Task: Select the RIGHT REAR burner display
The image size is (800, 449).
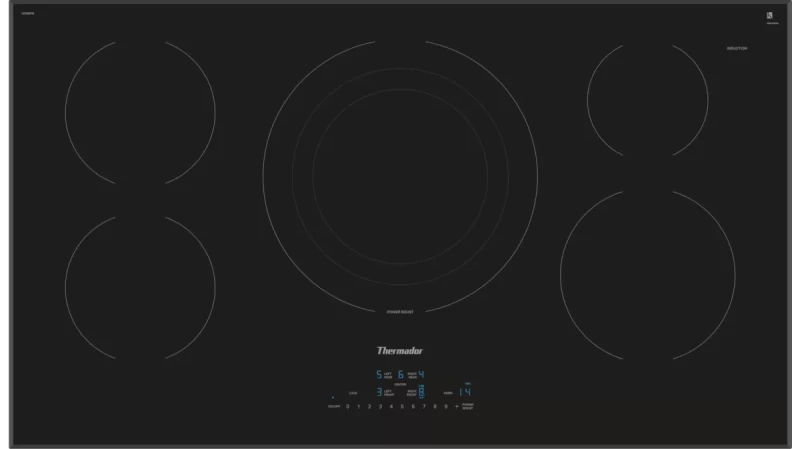Action: (421, 374)
